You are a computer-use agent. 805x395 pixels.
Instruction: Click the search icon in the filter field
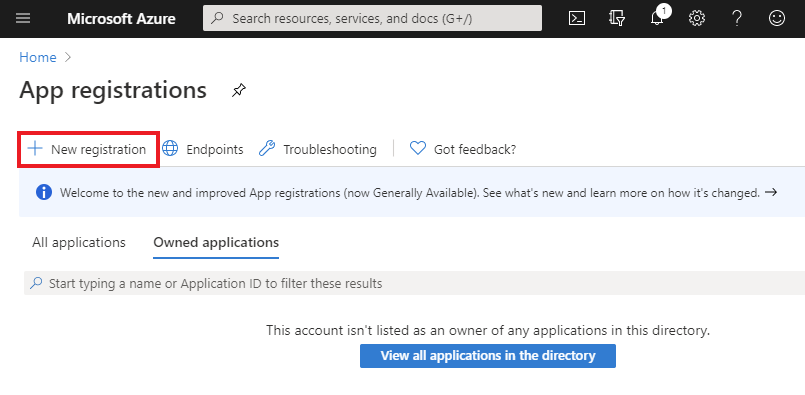(36, 283)
